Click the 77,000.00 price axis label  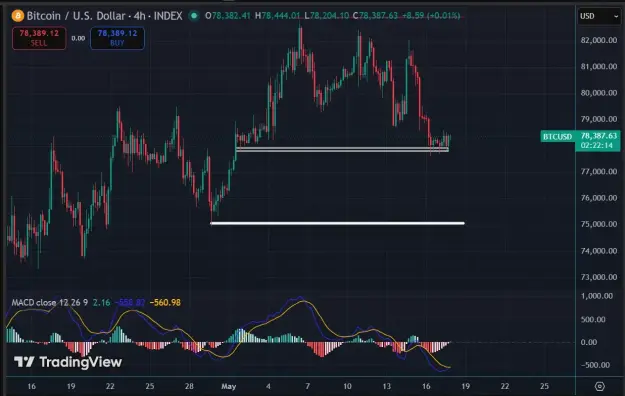(x=599, y=171)
